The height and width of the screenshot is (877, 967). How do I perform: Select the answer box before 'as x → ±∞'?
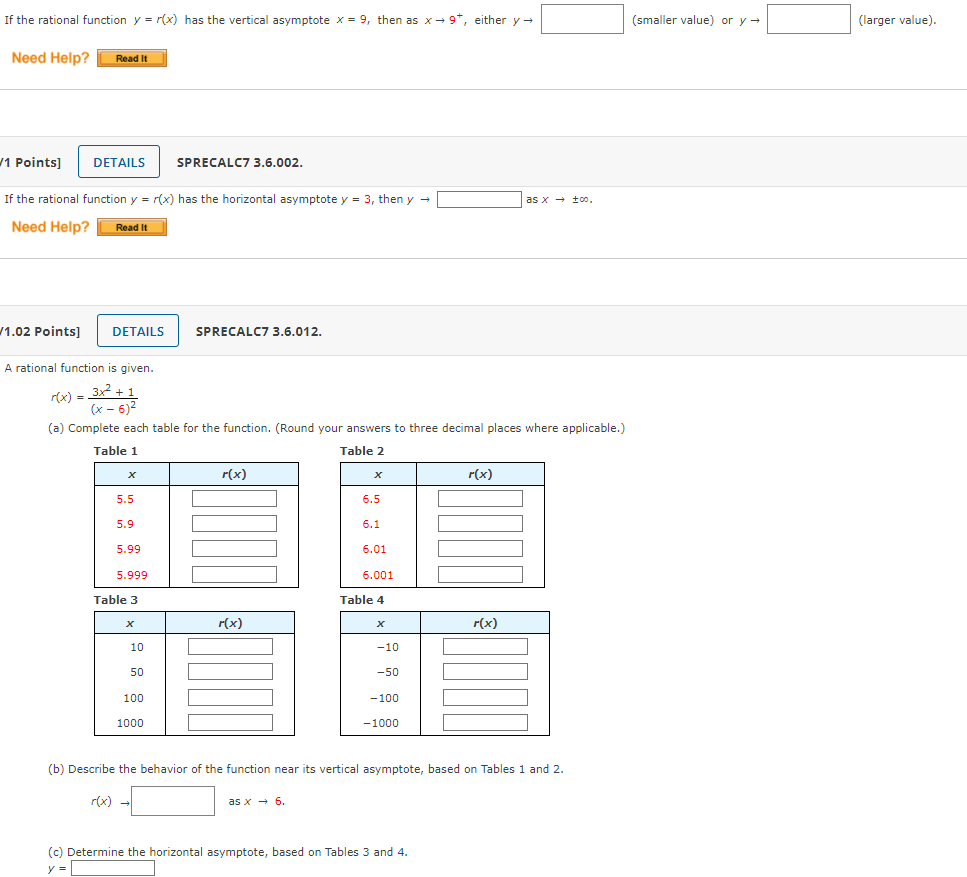click(479, 199)
